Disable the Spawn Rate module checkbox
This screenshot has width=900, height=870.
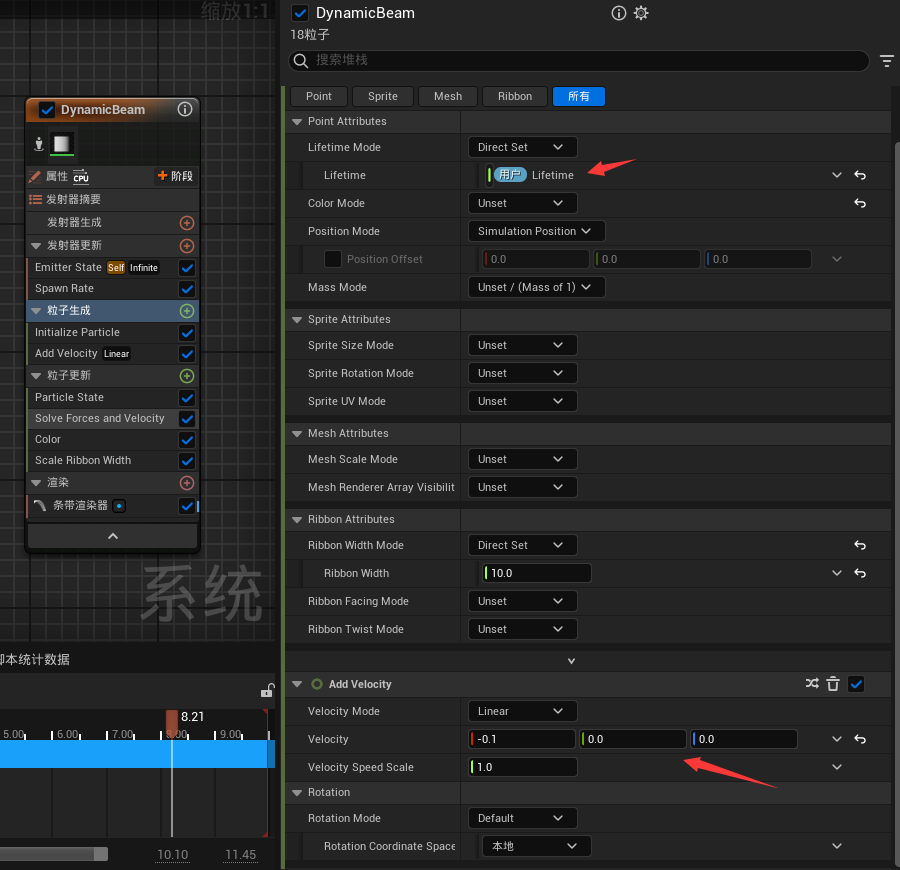point(187,289)
